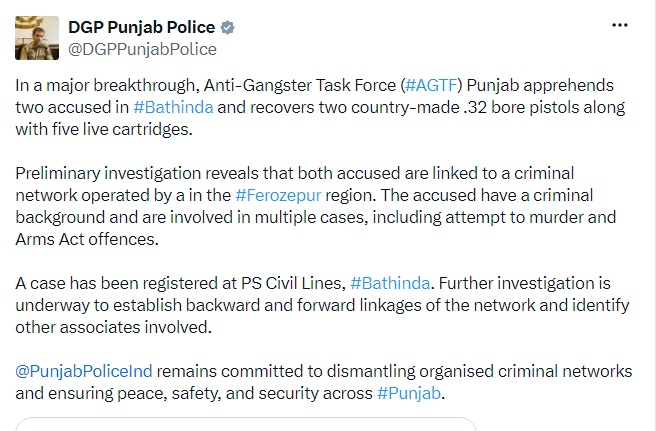Open #Bathinda hashtag near 'two accused in'
656x431 pixels.
[173, 108]
